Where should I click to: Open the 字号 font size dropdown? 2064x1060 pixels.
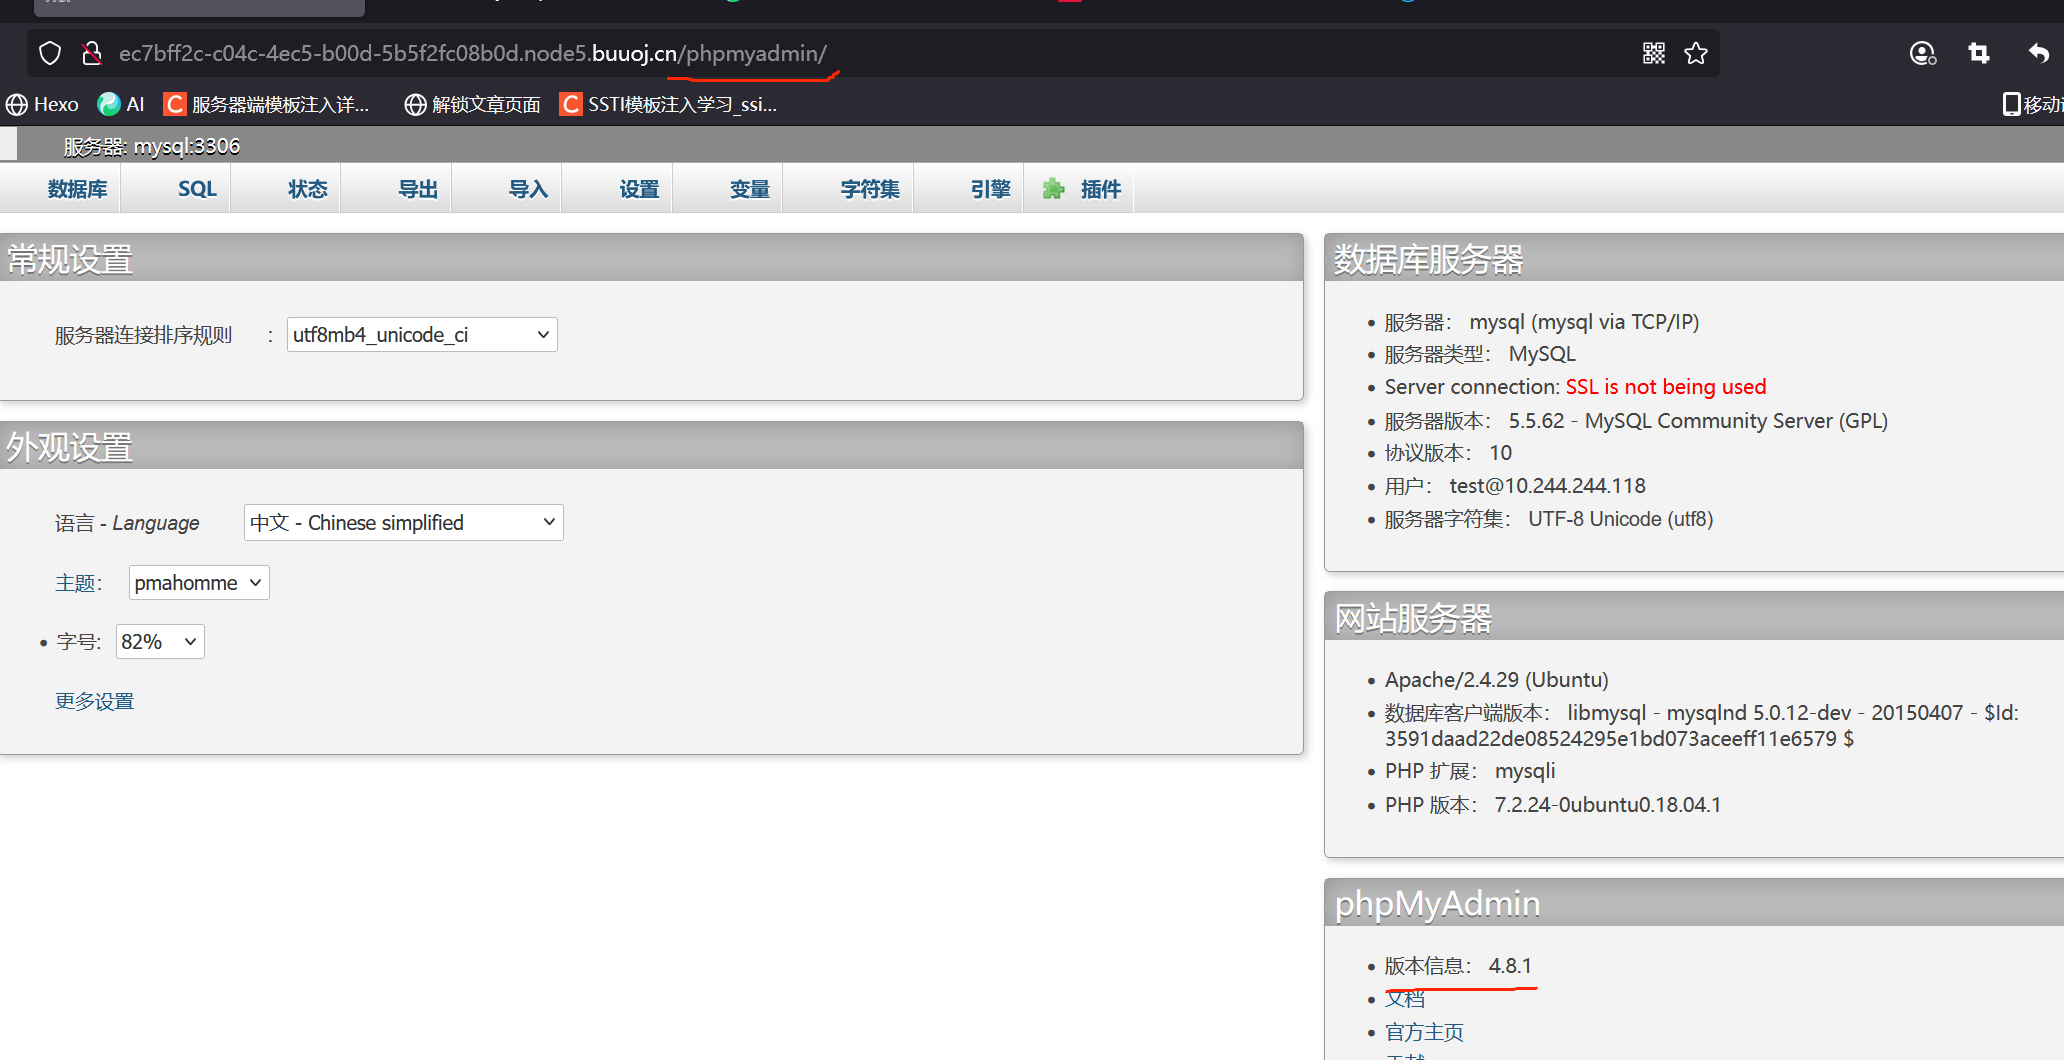pyautogui.click(x=160, y=642)
